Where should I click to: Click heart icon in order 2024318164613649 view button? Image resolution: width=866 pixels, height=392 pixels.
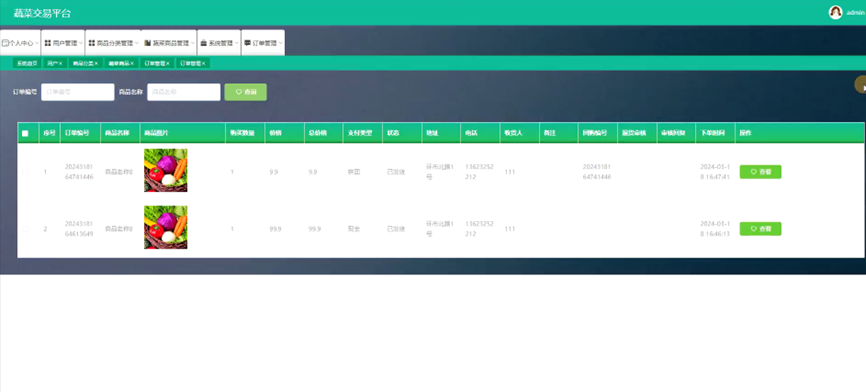[753, 229]
